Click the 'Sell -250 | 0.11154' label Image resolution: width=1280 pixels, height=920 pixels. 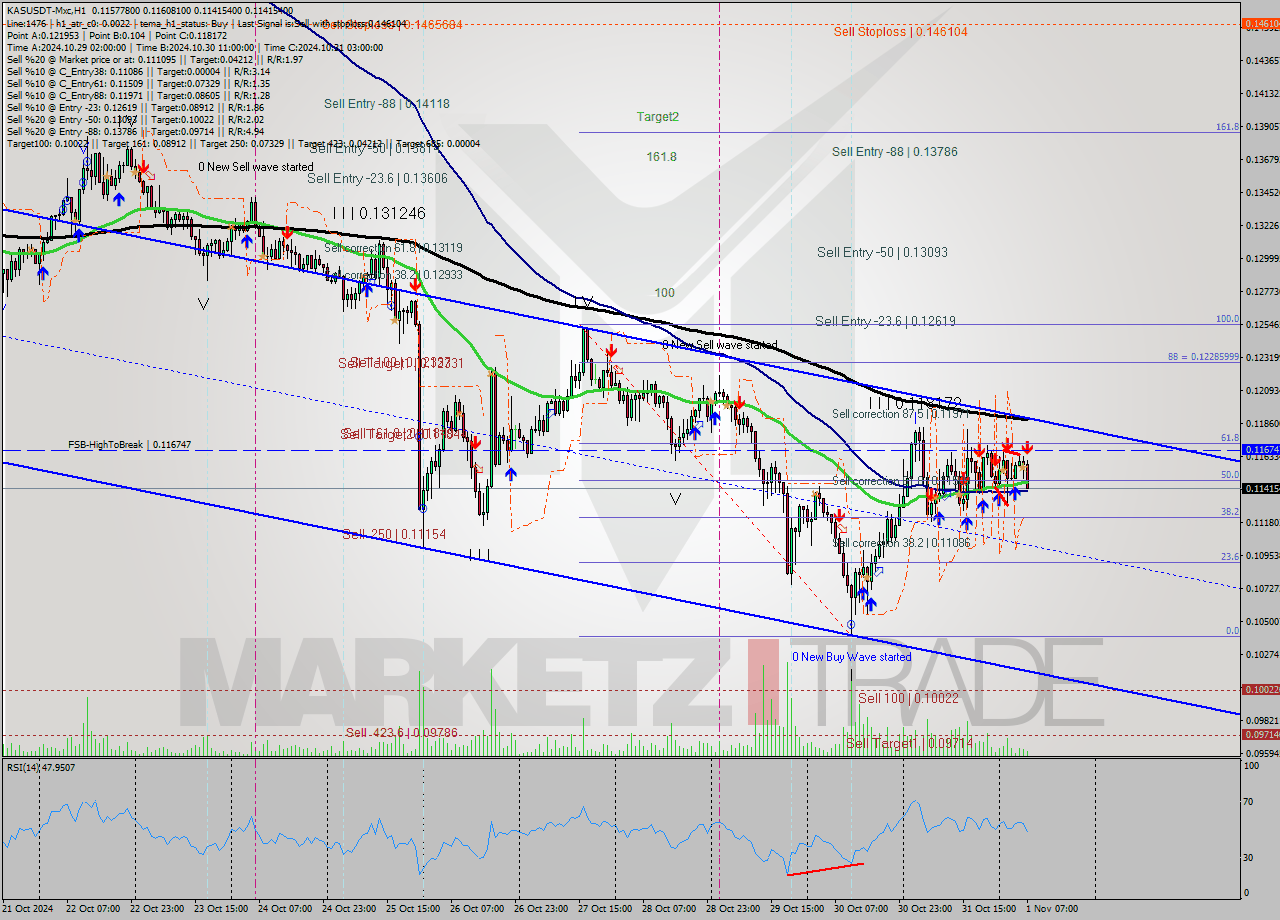395,535
